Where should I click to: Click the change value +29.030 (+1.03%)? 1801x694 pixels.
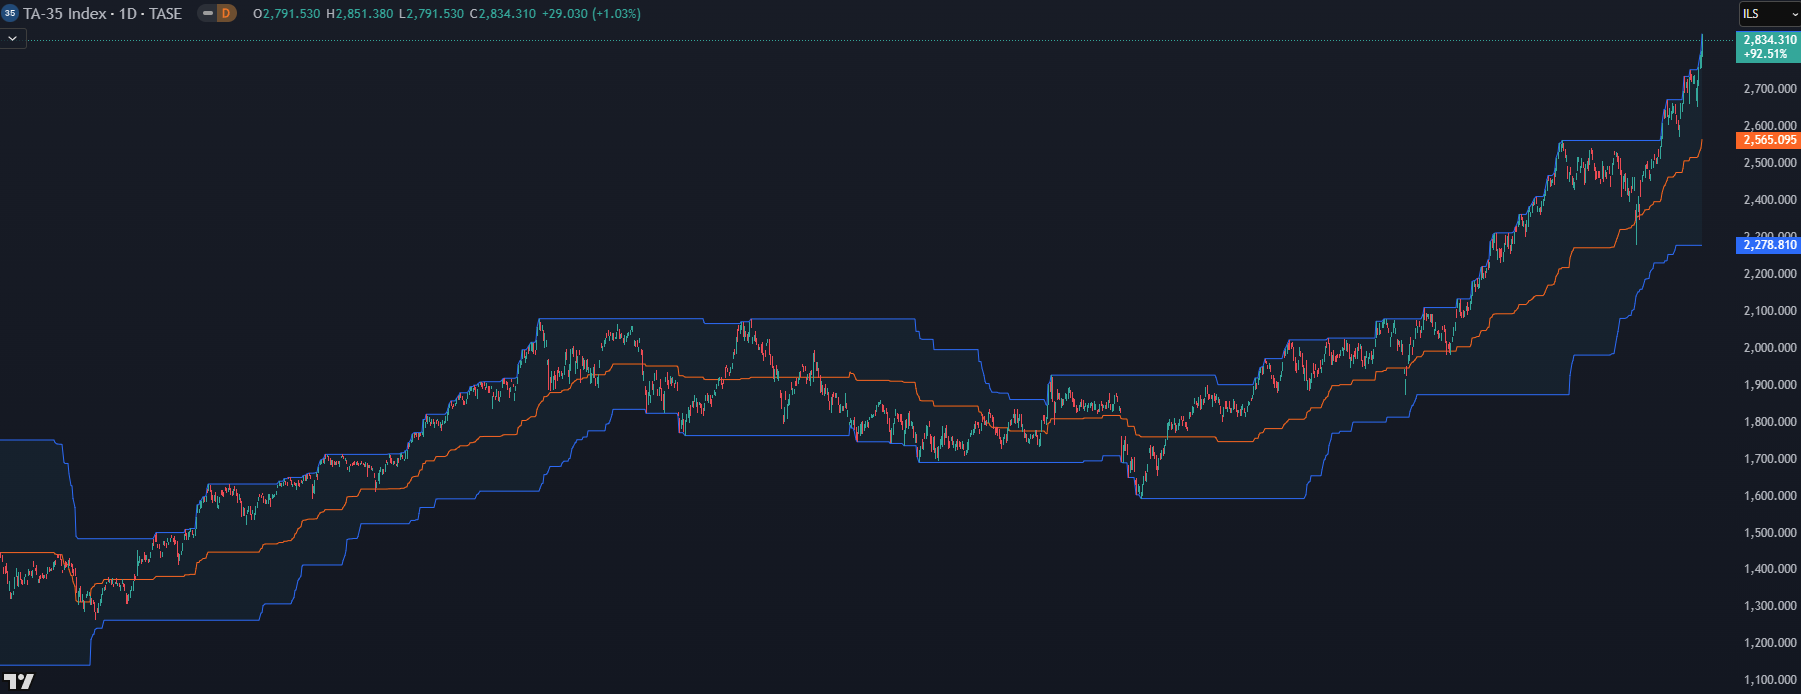coord(591,14)
